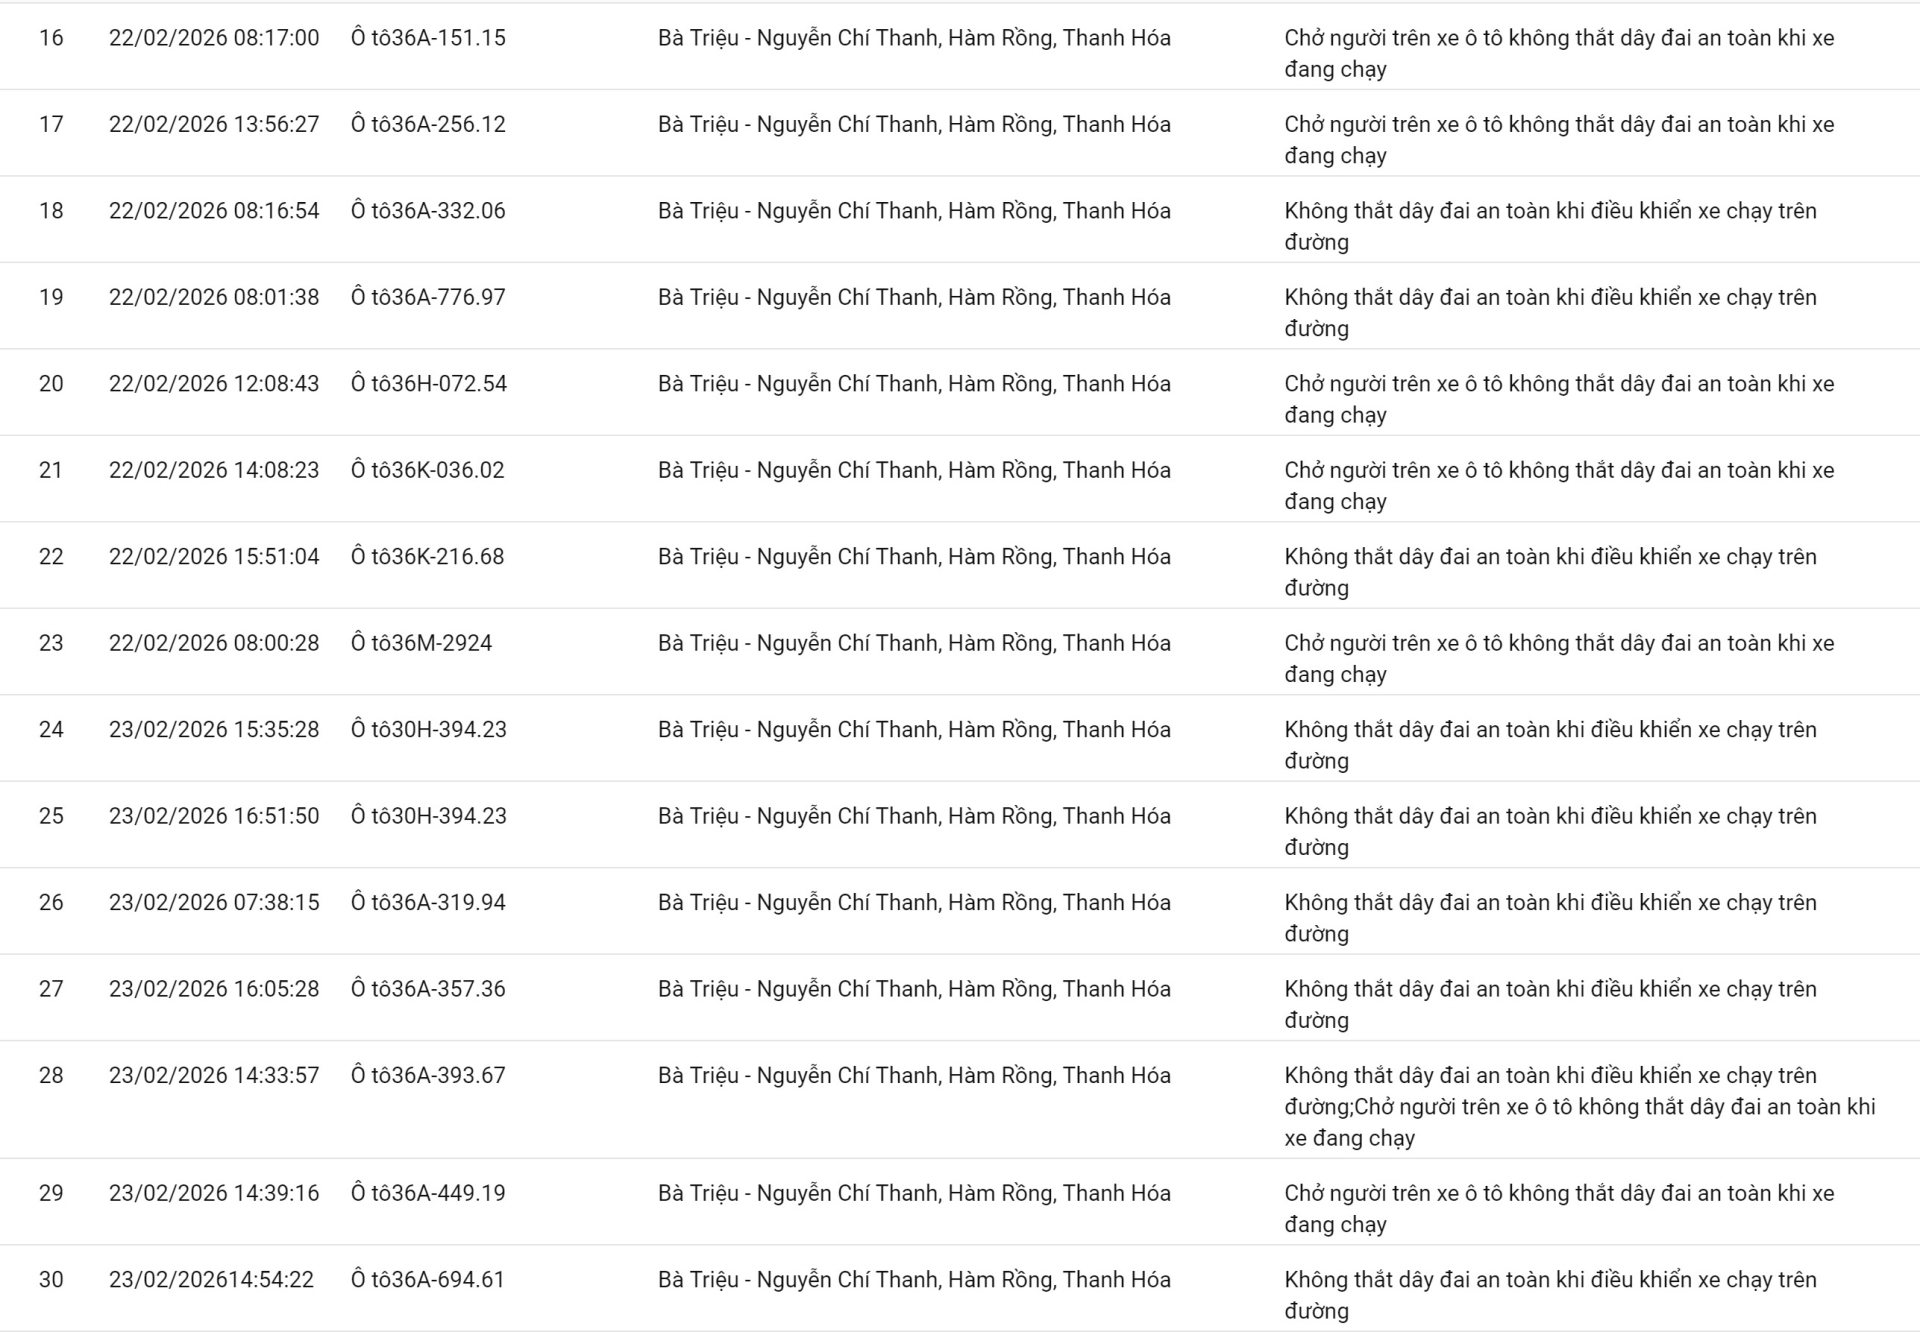The image size is (1920, 1332).
Task: Click violation text in row 24
Action: (x=1549, y=745)
